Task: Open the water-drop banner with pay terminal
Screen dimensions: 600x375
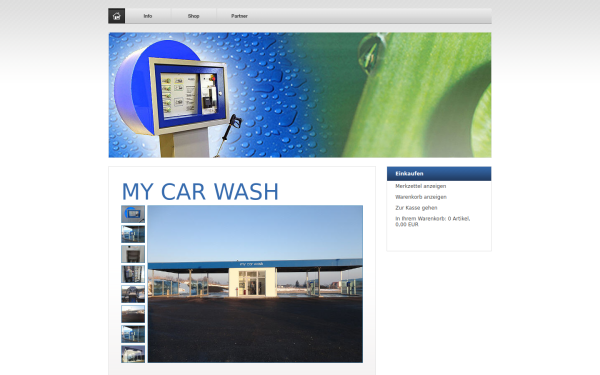Action: pos(300,95)
